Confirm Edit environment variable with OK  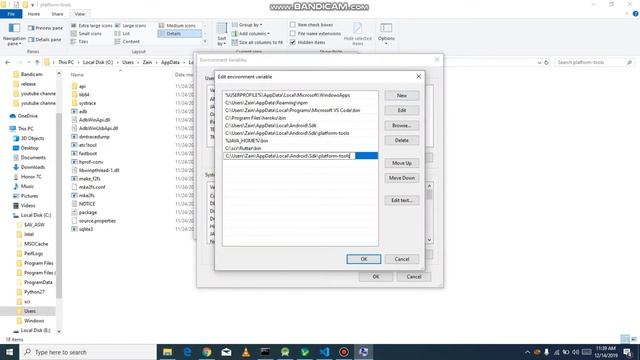pos(364,259)
